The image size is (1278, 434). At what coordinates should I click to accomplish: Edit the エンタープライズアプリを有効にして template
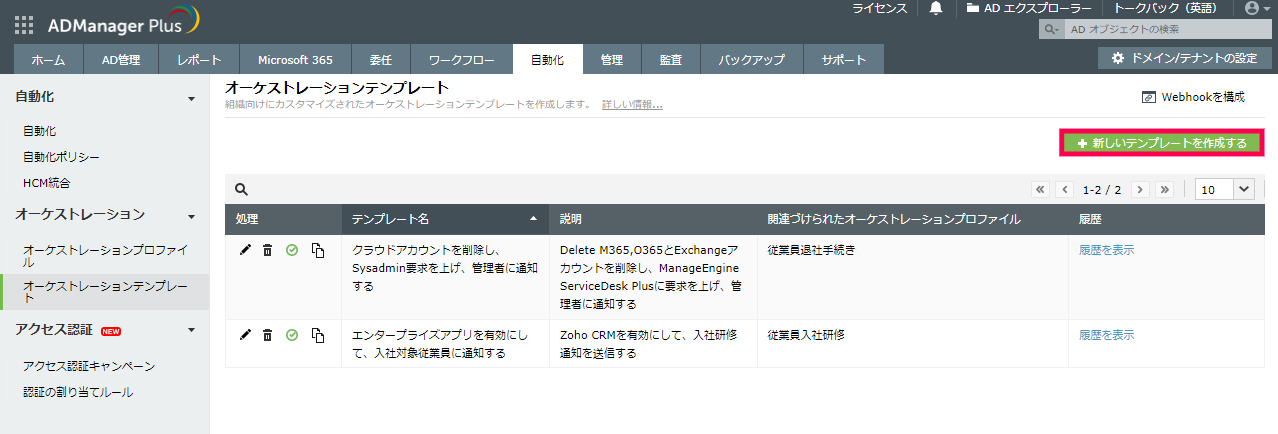(246, 334)
